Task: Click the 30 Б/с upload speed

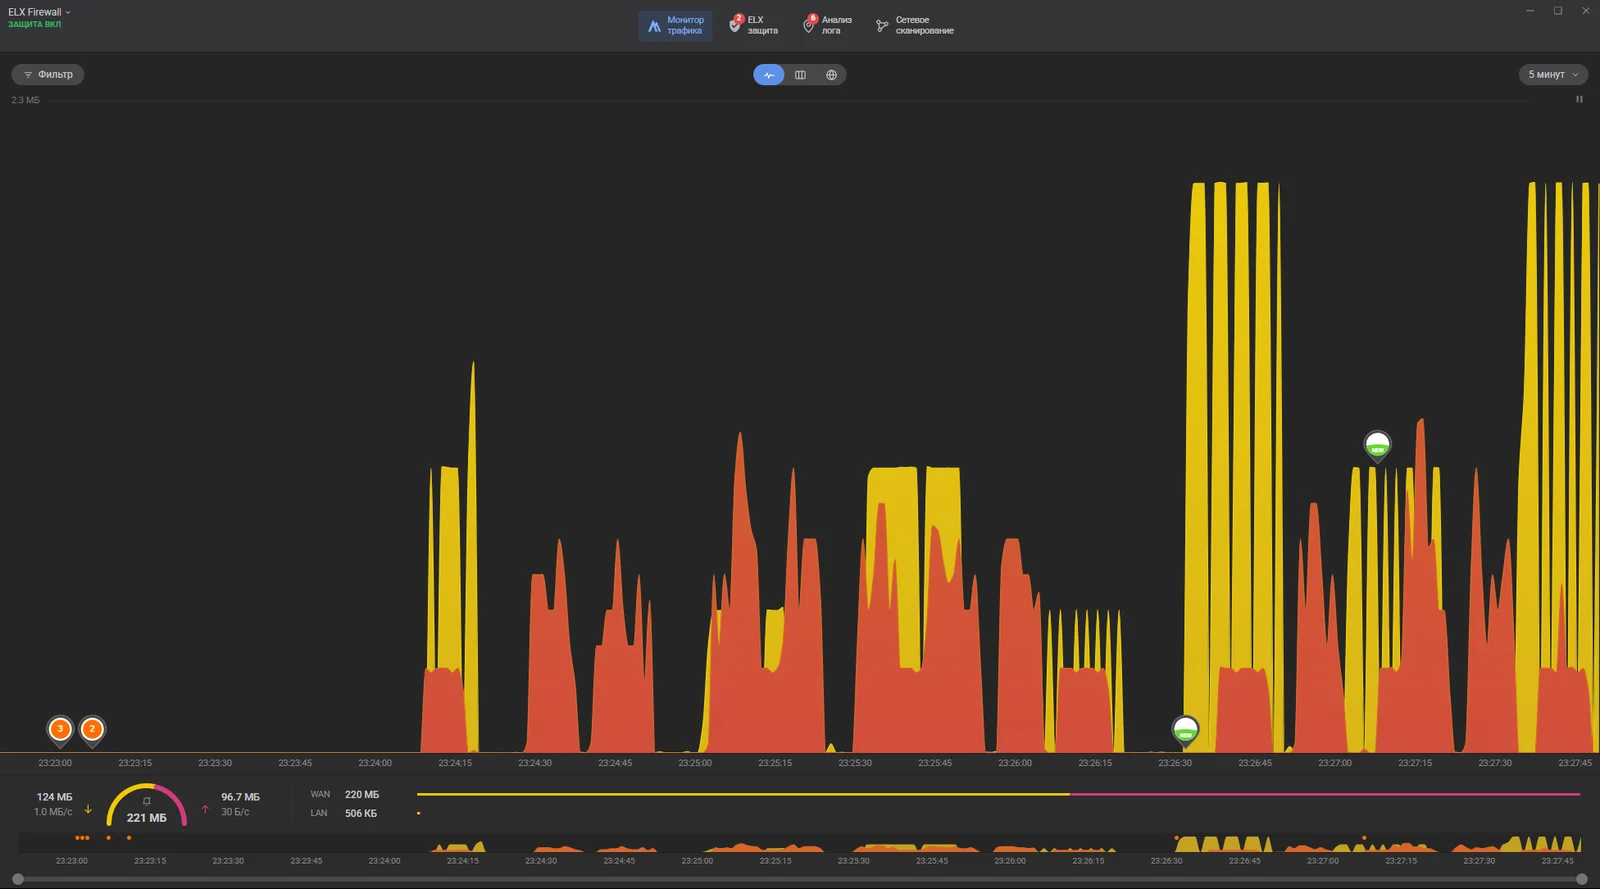Action: tap(235, 812)
